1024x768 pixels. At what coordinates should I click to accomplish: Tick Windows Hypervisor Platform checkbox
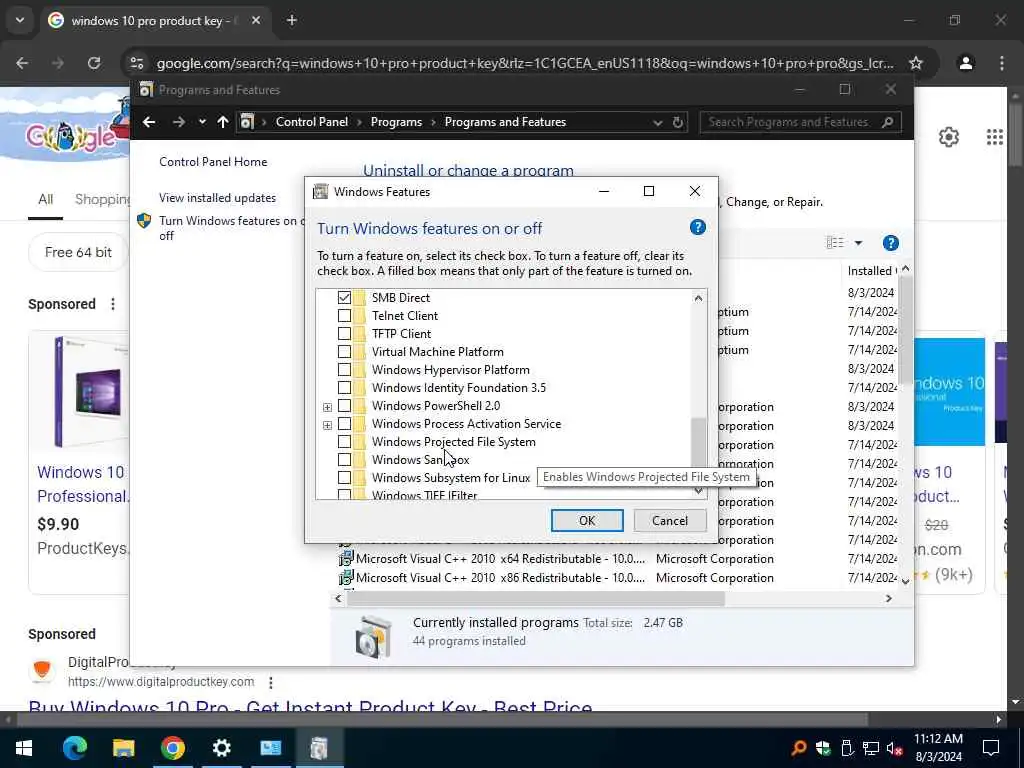(344, 370)
